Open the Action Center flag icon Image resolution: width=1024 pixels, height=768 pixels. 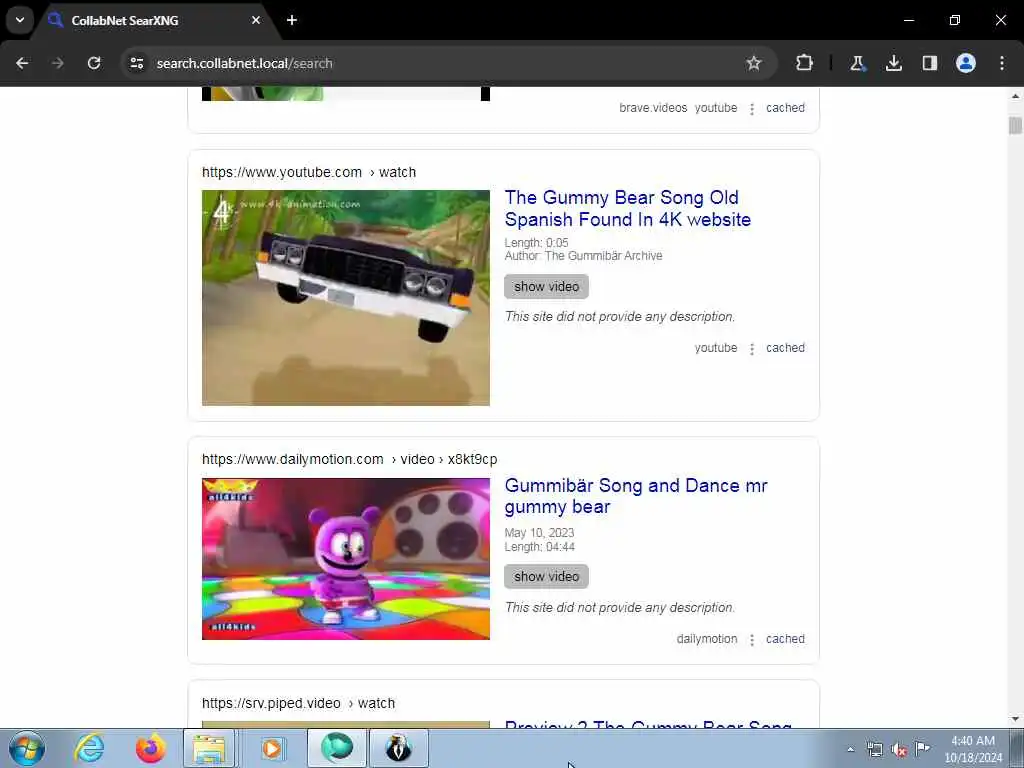click(923, 748)
